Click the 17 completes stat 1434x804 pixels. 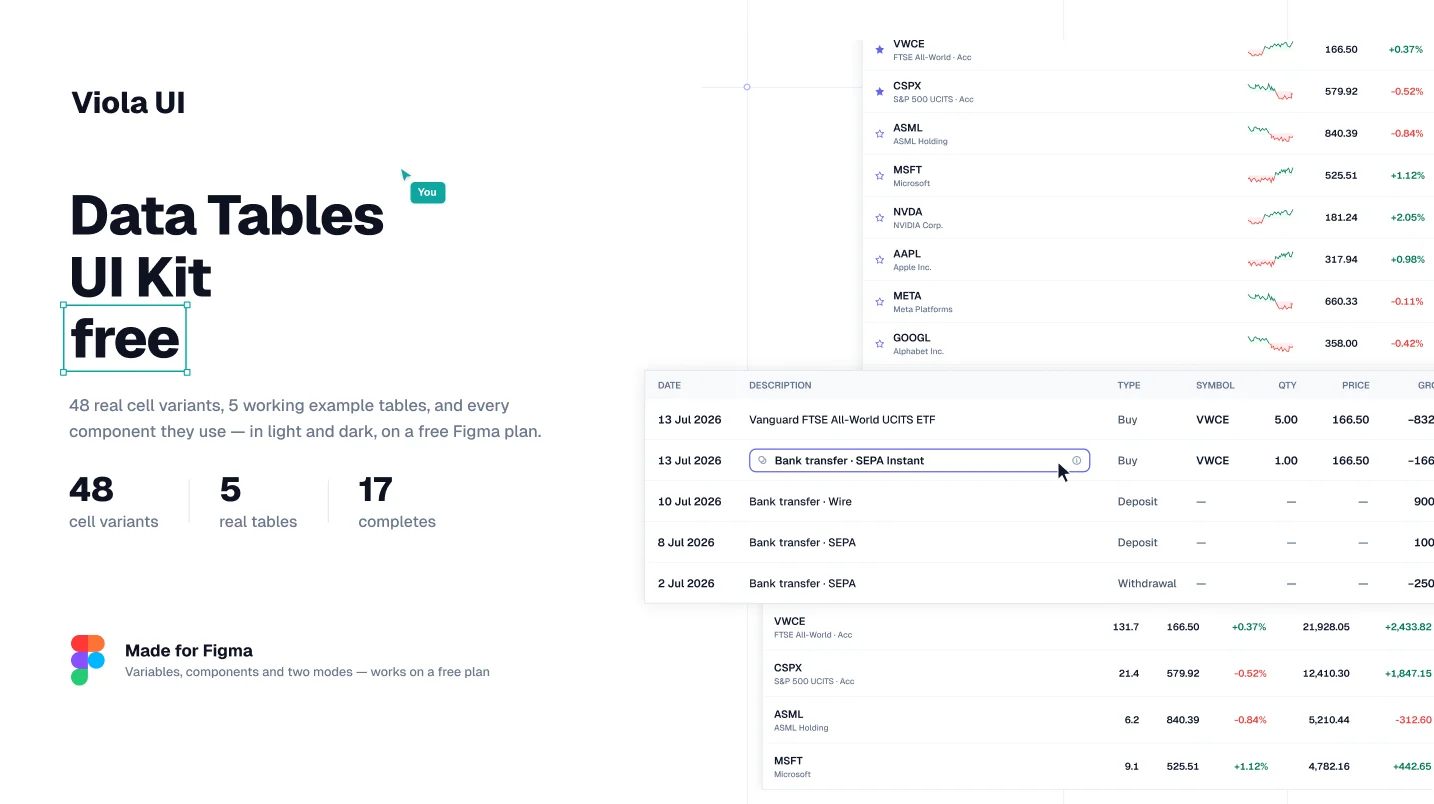[397, 503]
